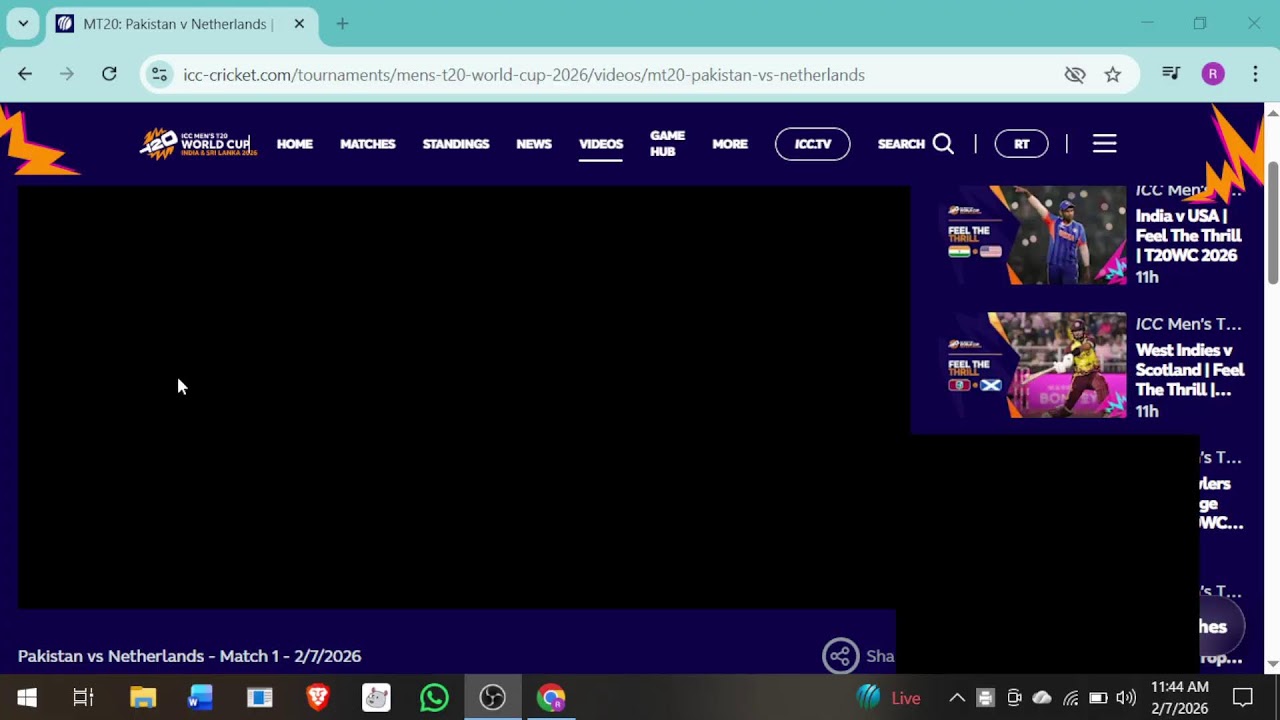Open the HOME menu item

[x=295, y=144]
